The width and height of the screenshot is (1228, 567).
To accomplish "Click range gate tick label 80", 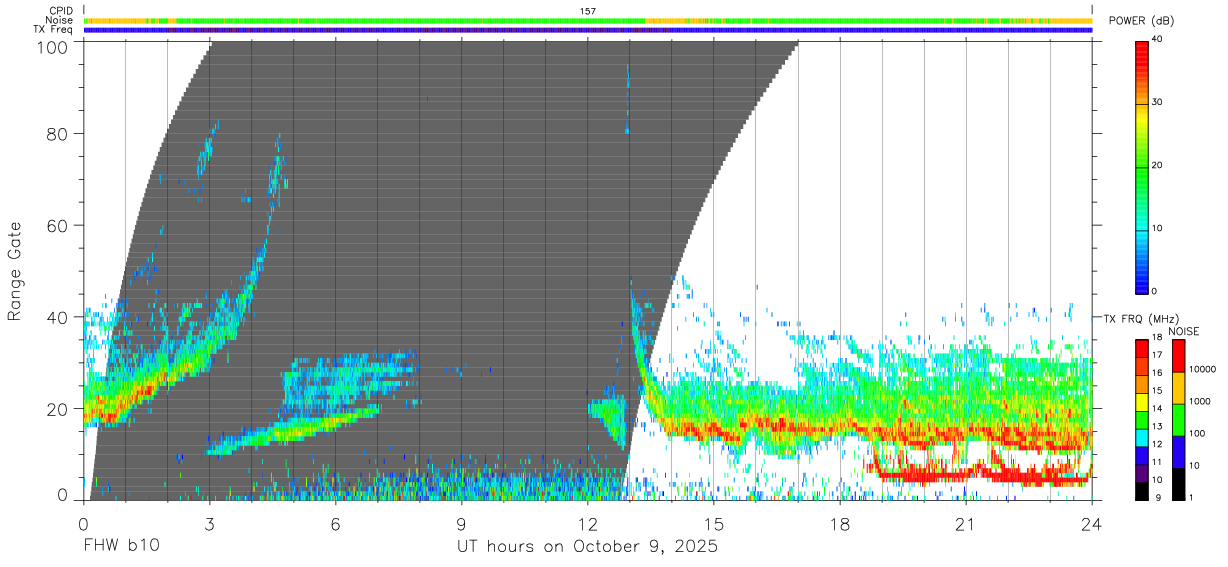I will 58,134.
